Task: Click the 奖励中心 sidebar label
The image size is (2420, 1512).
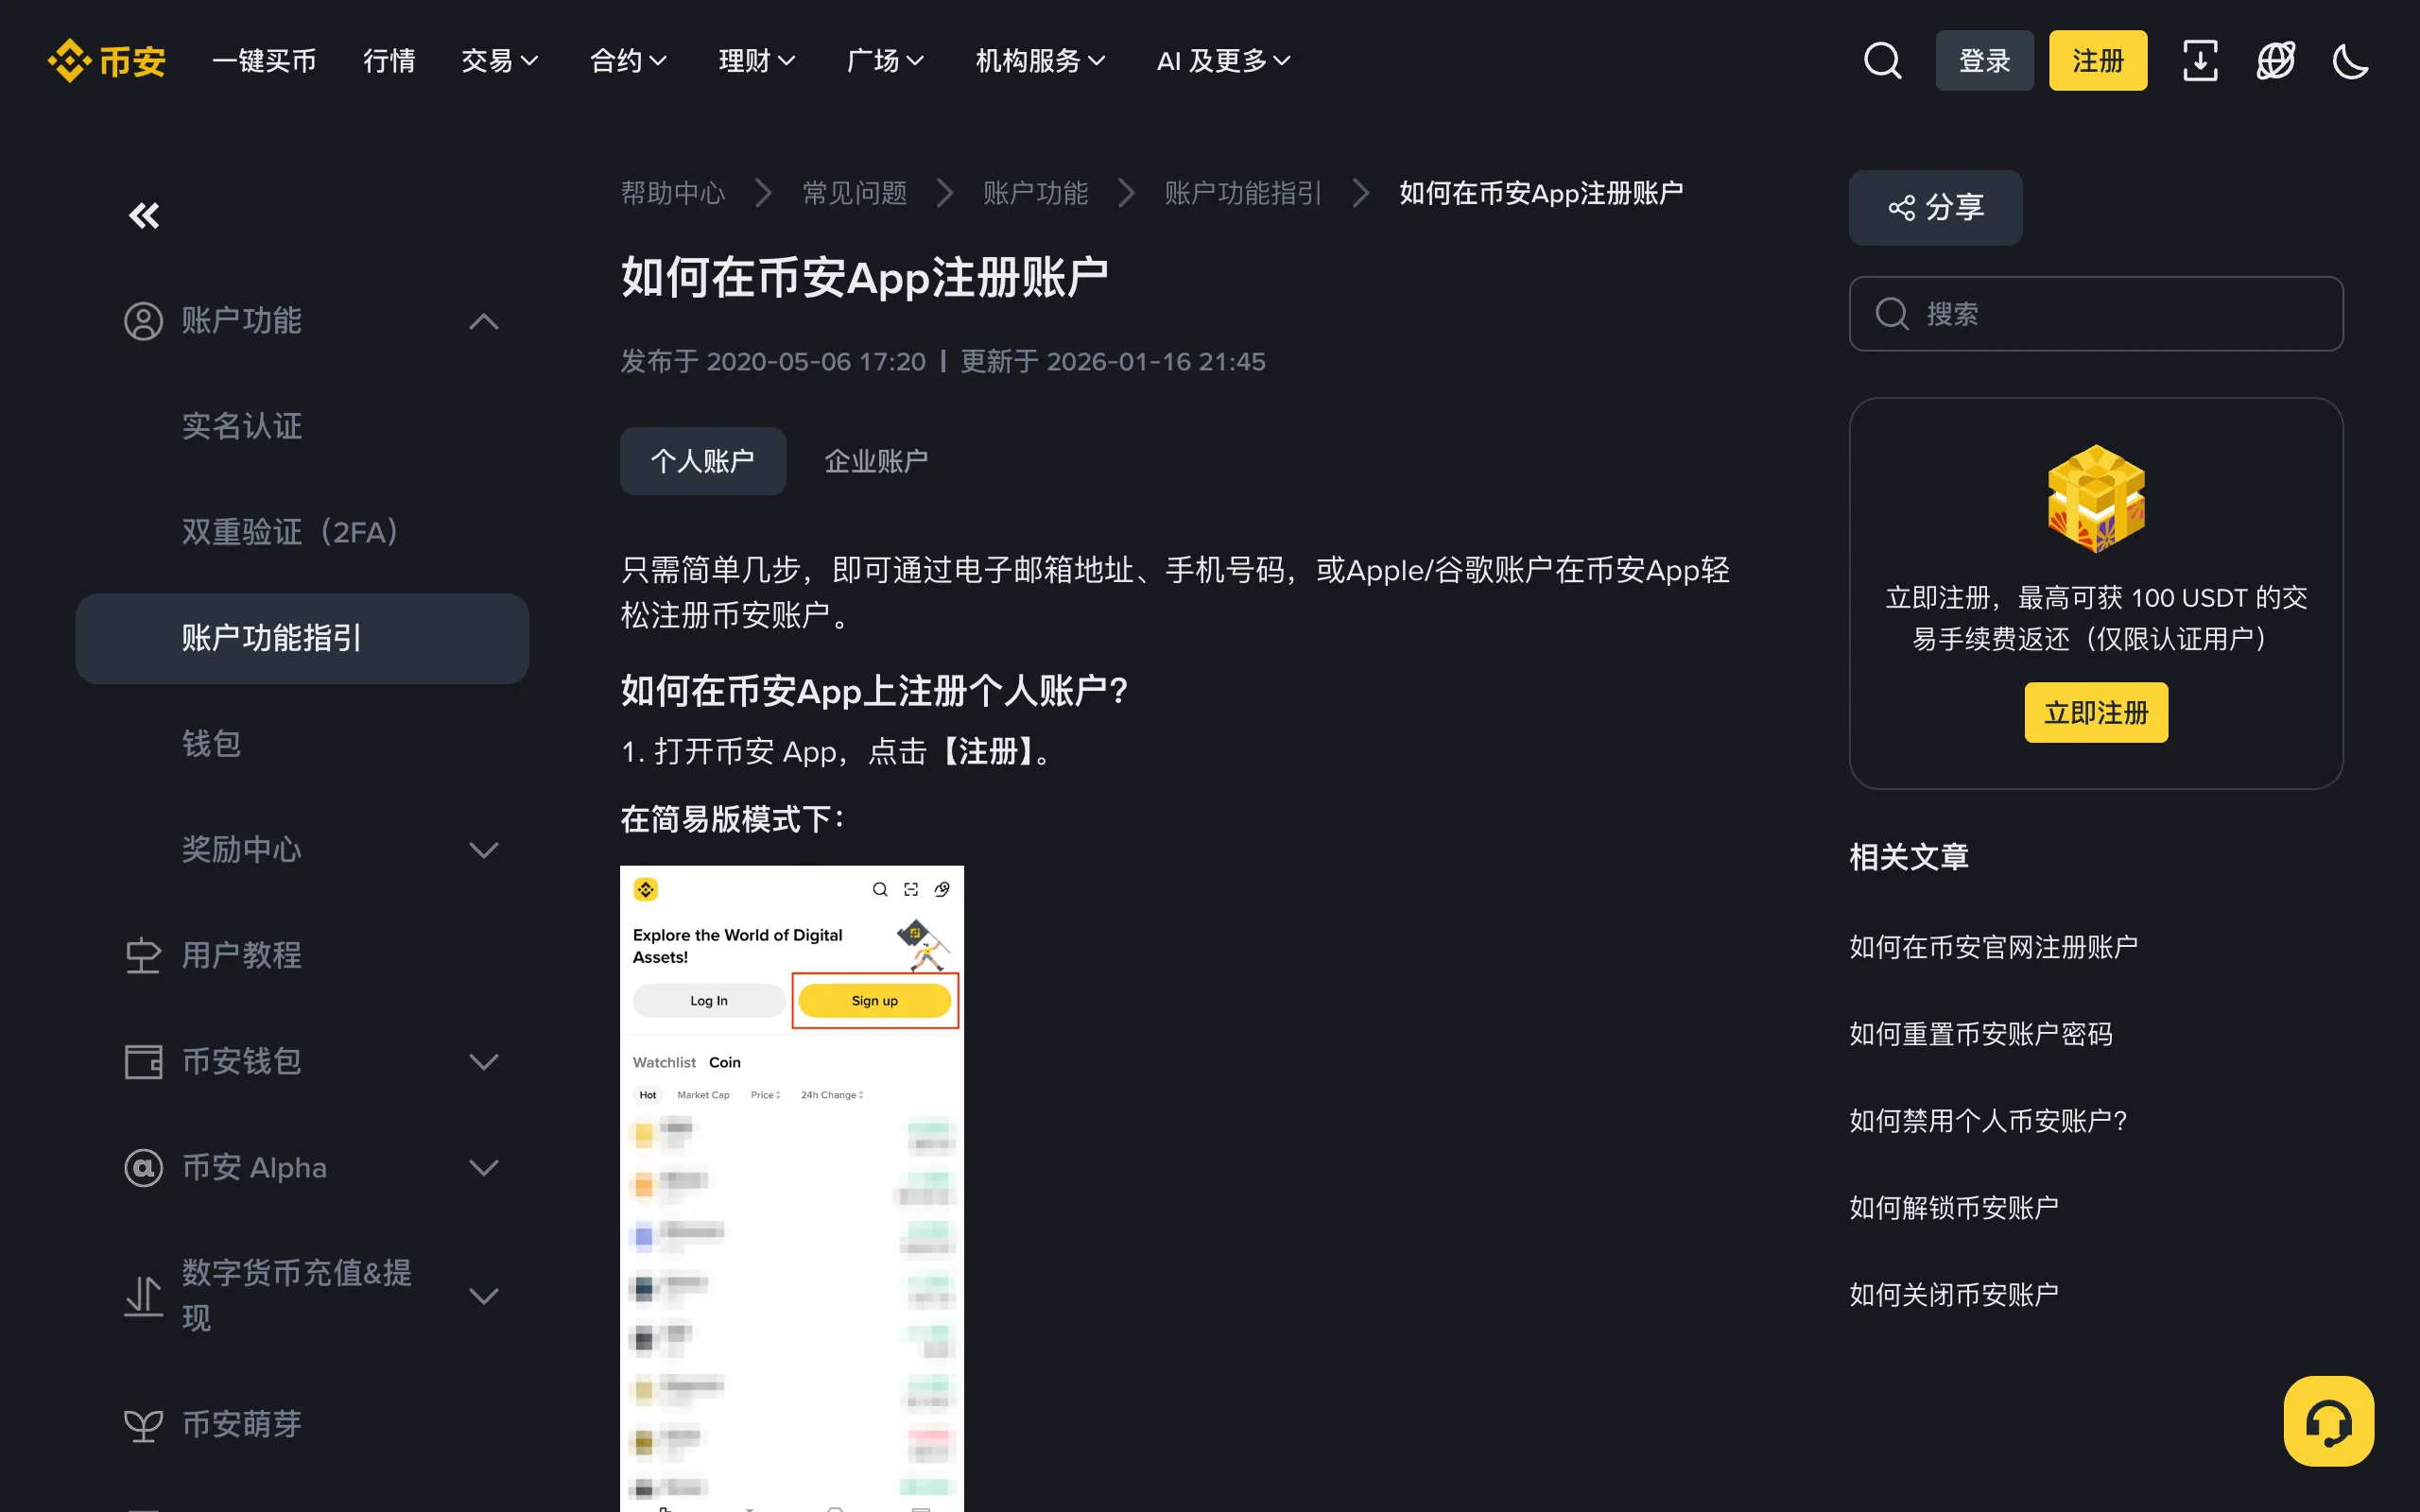Action: 242,850
